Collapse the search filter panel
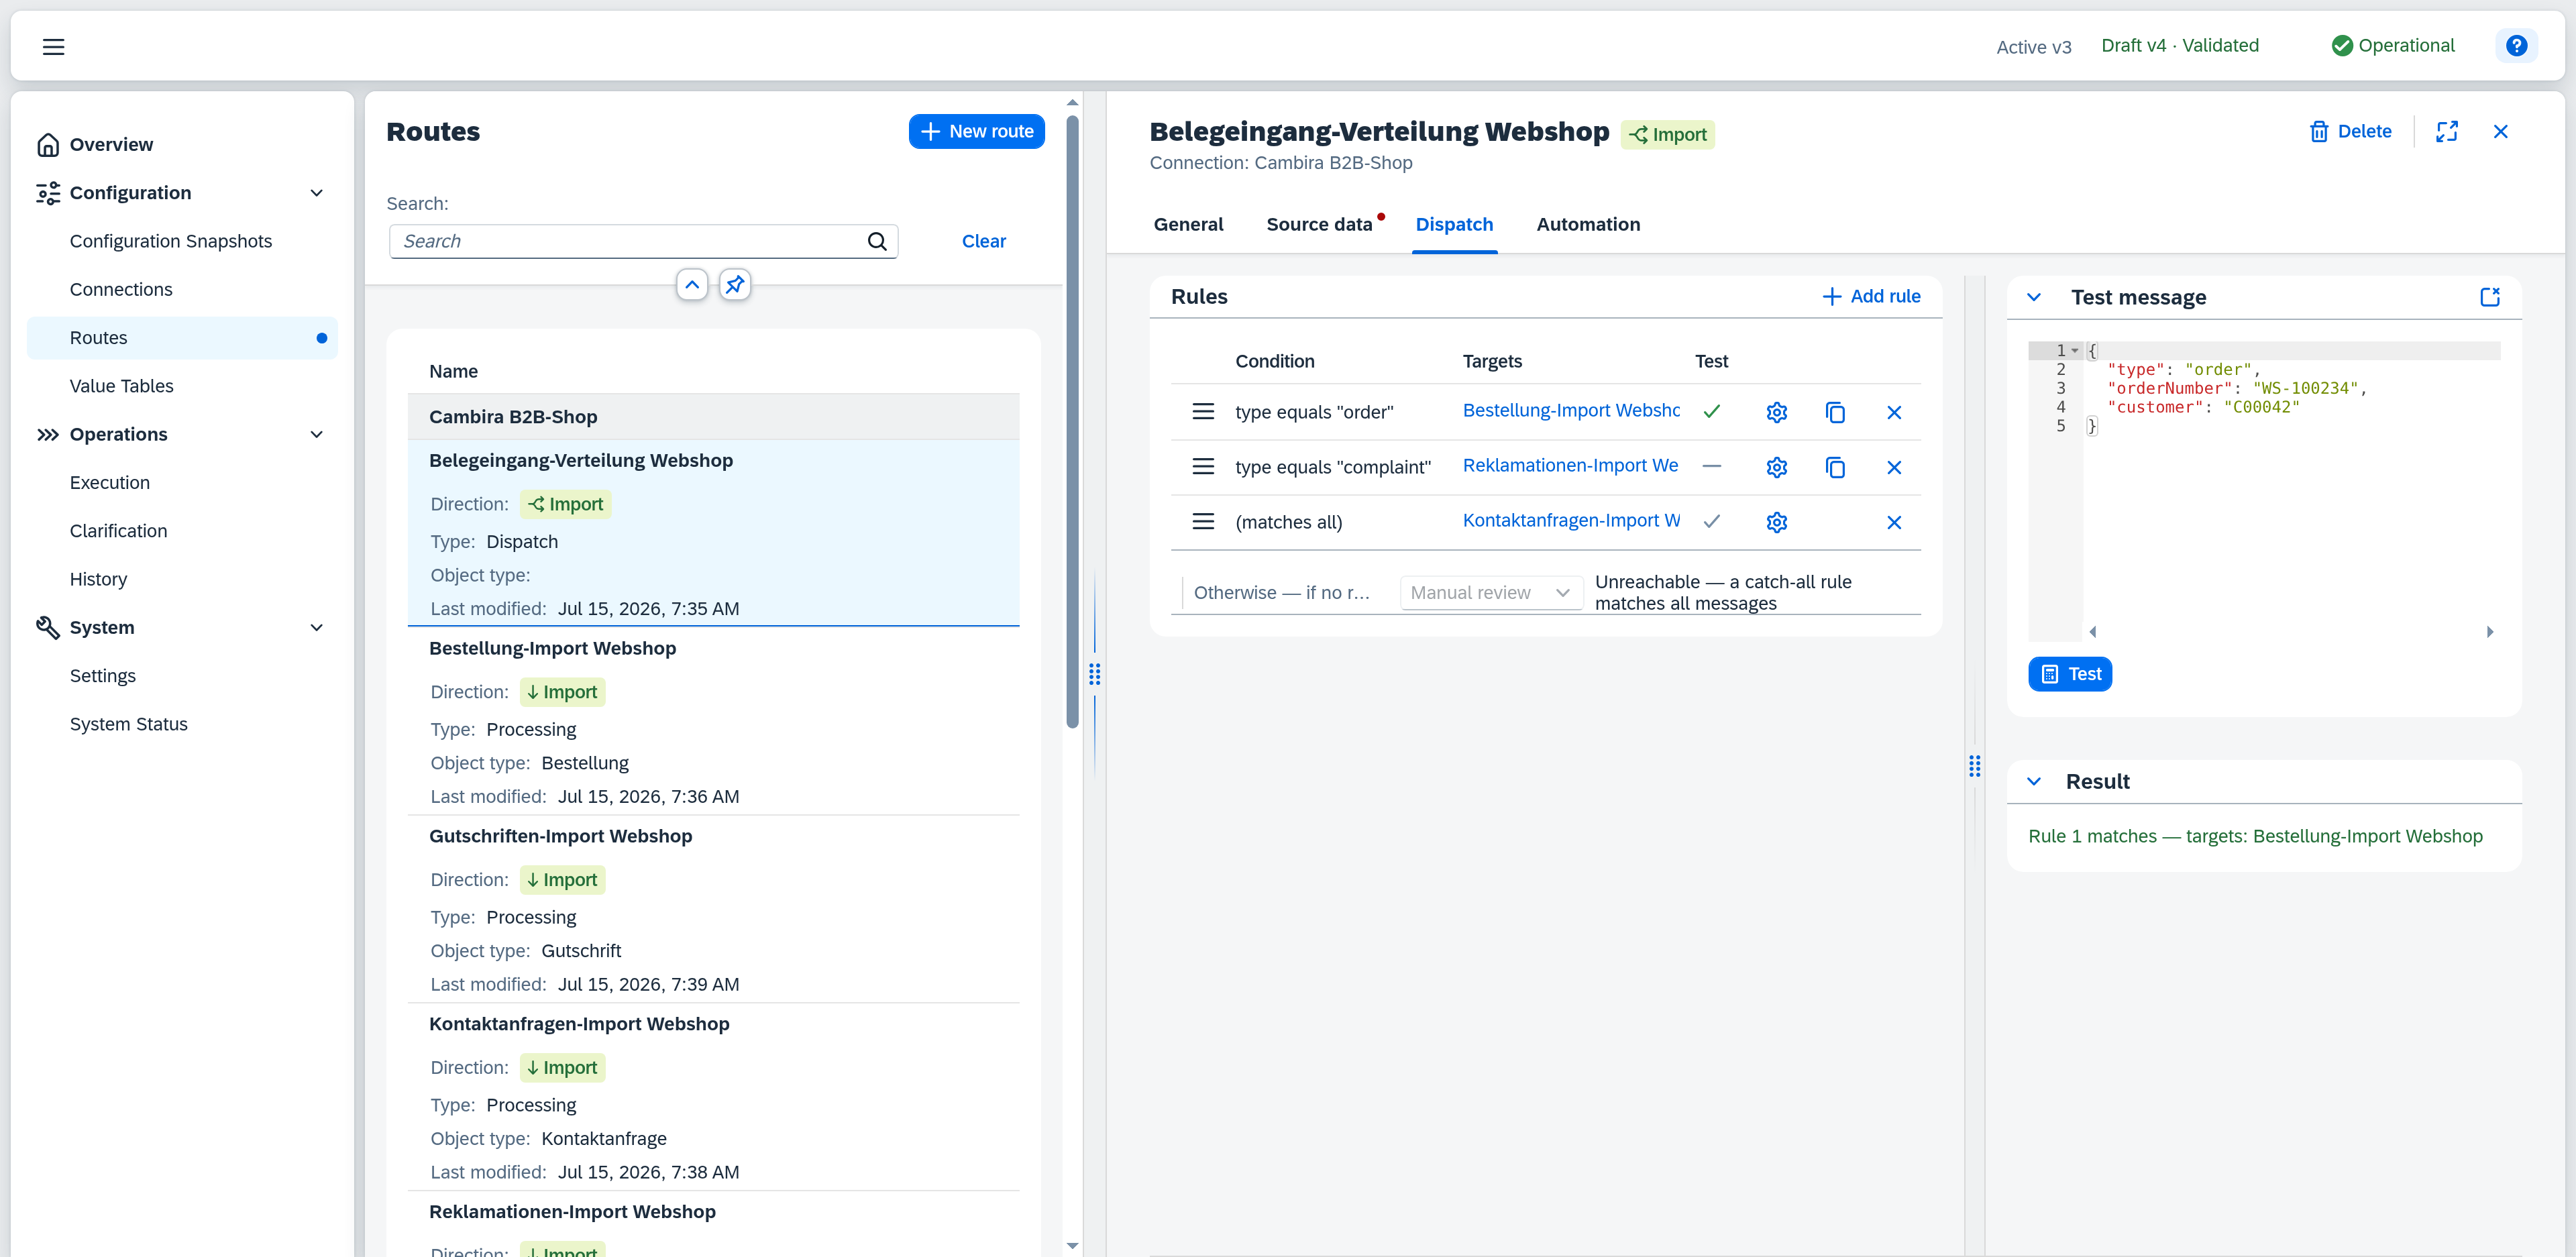Screen dimensions: 2576x1257 (692, 285)
